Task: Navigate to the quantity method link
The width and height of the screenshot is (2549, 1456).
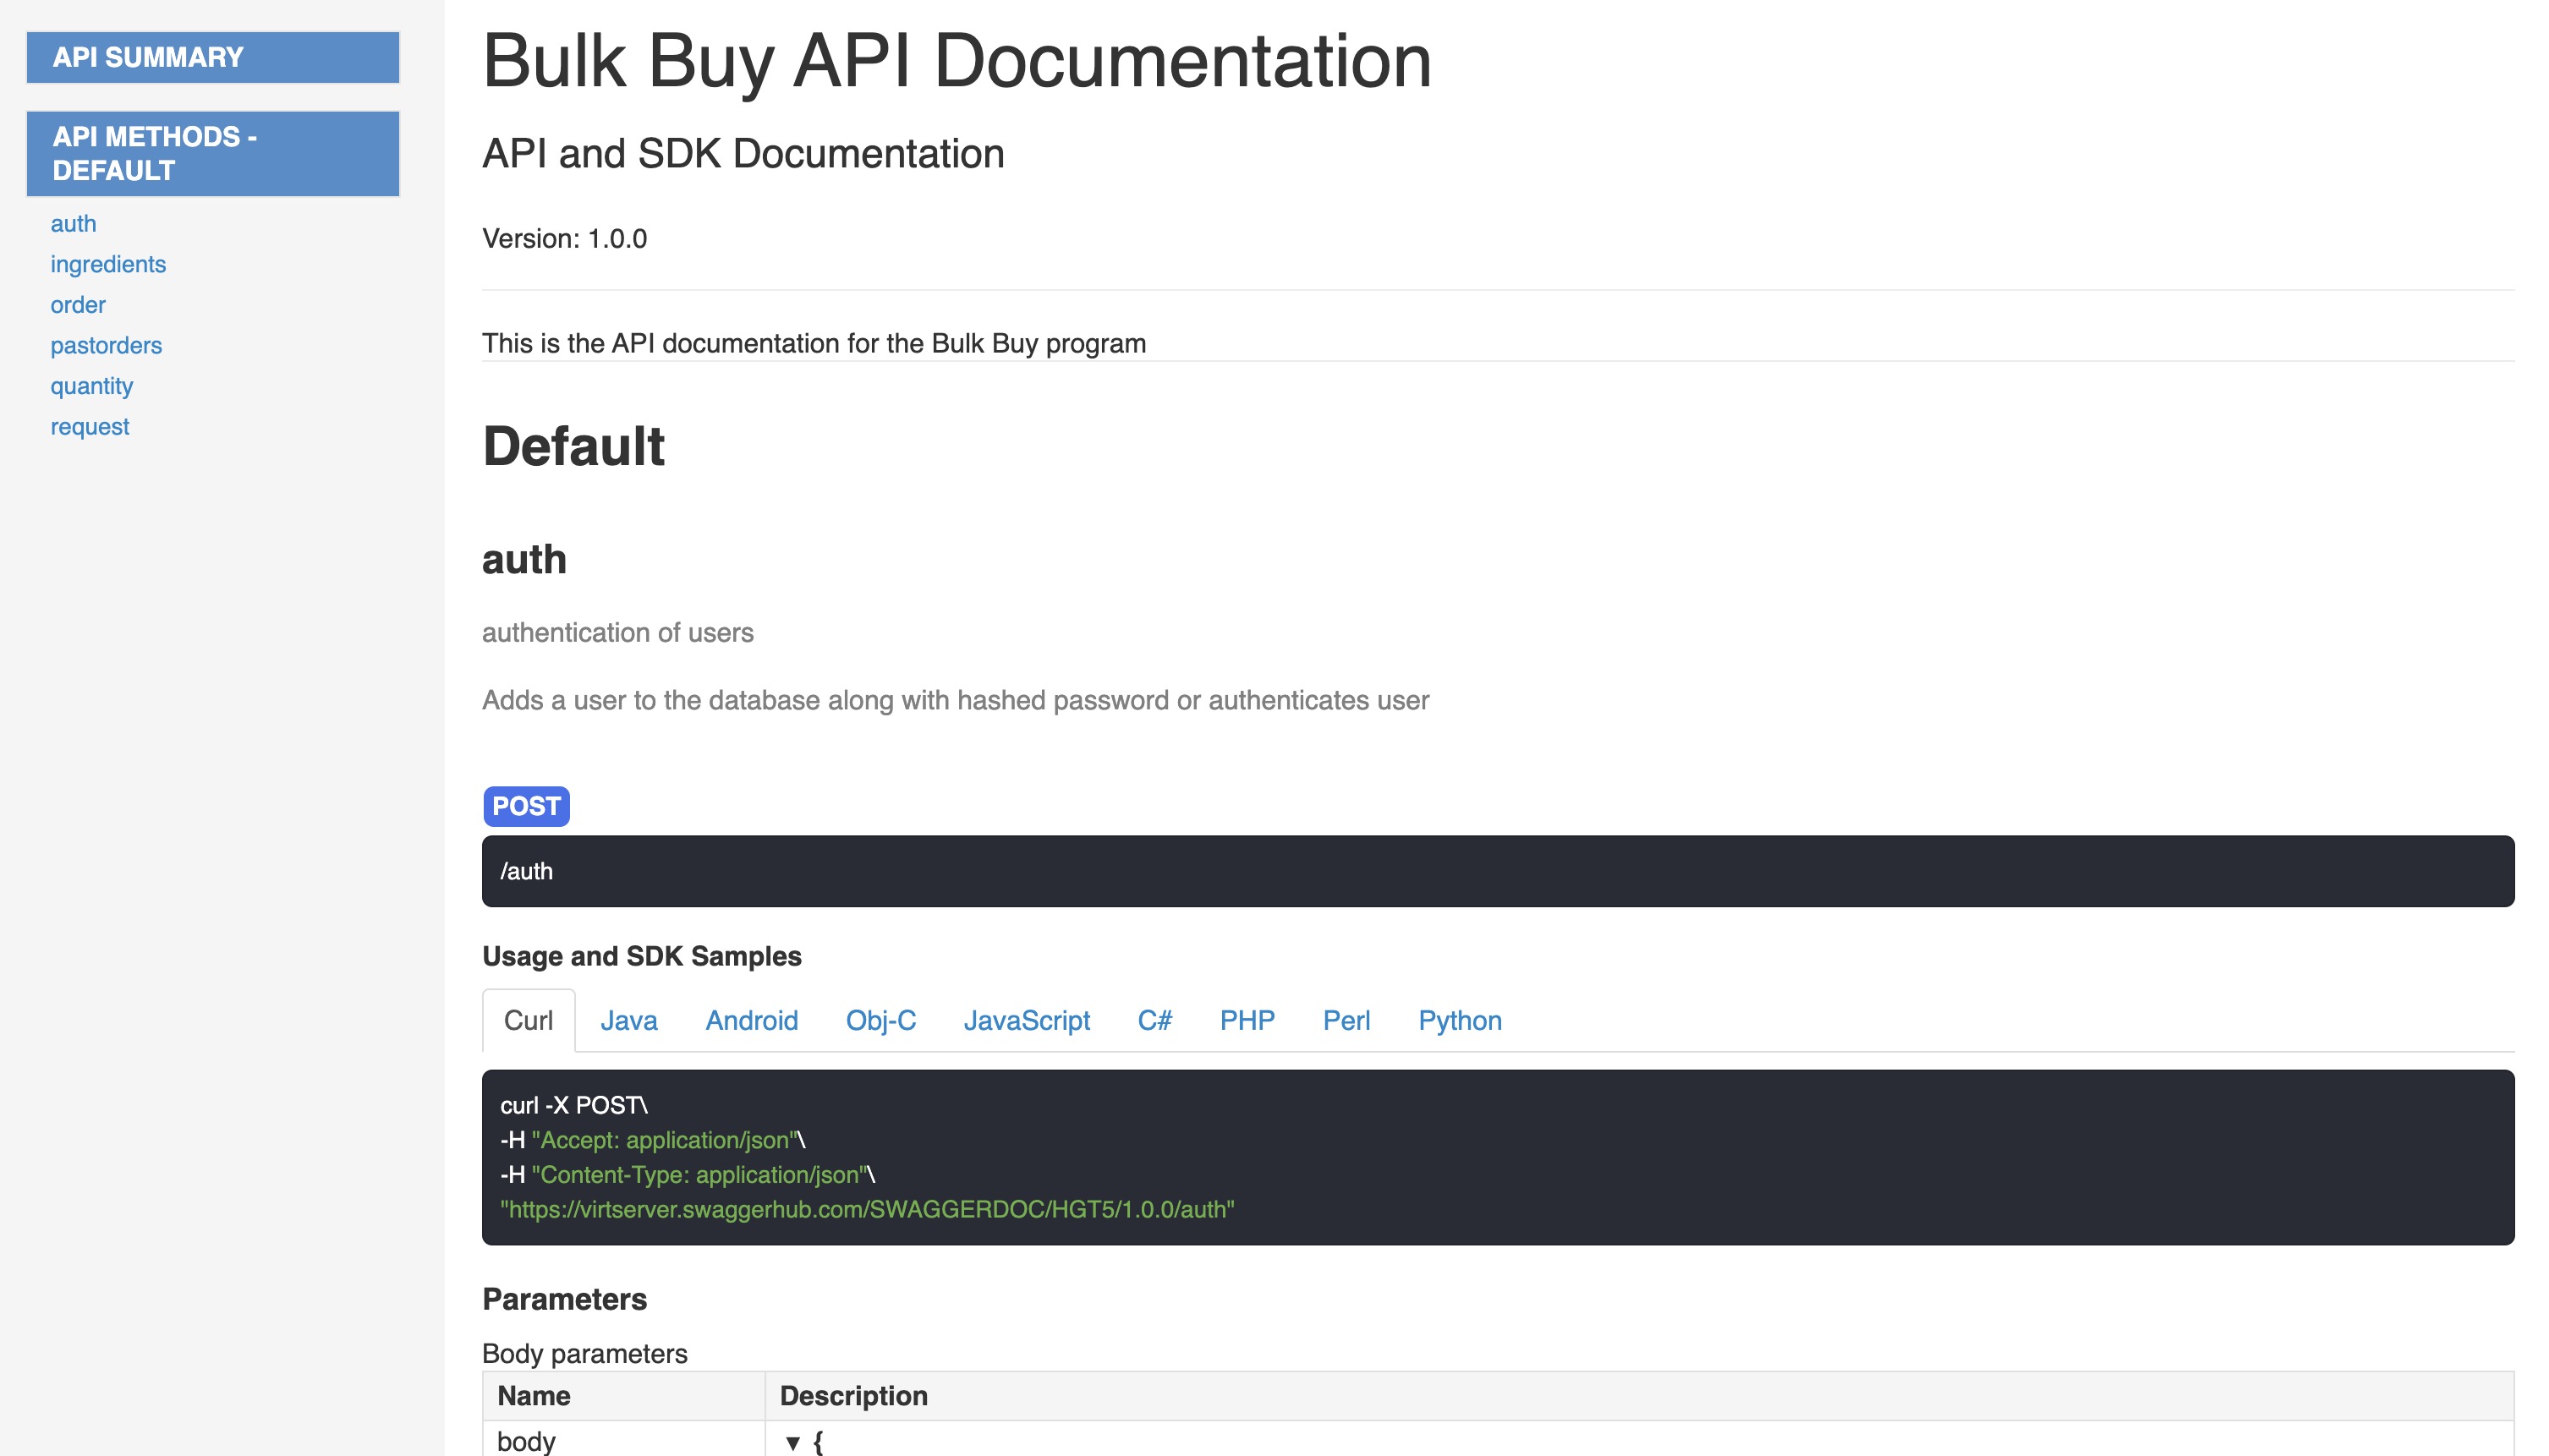Action: [91, 386]
